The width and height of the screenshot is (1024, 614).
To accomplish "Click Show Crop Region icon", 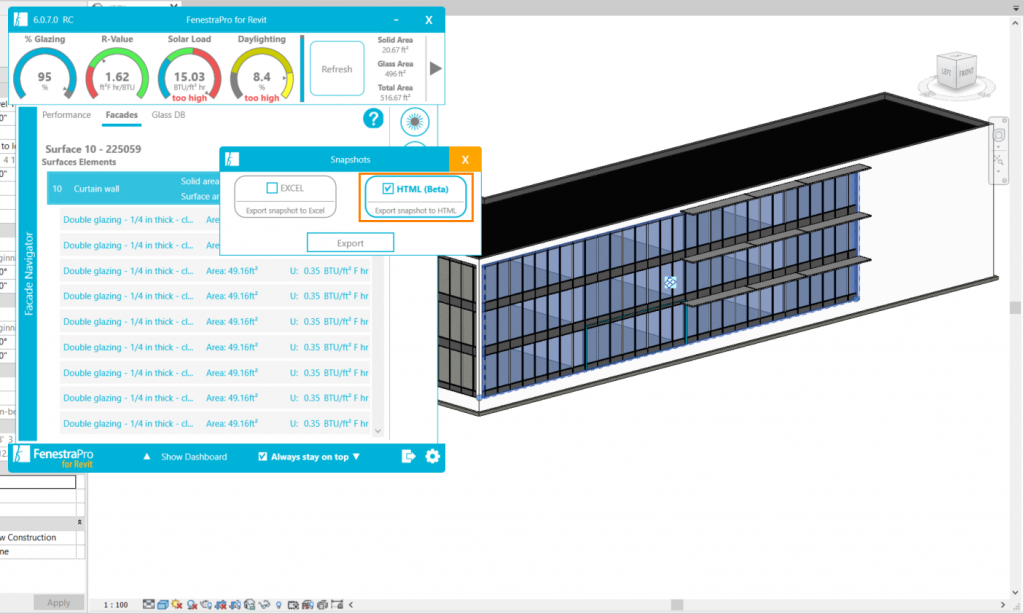I will (x=235, y=605).
